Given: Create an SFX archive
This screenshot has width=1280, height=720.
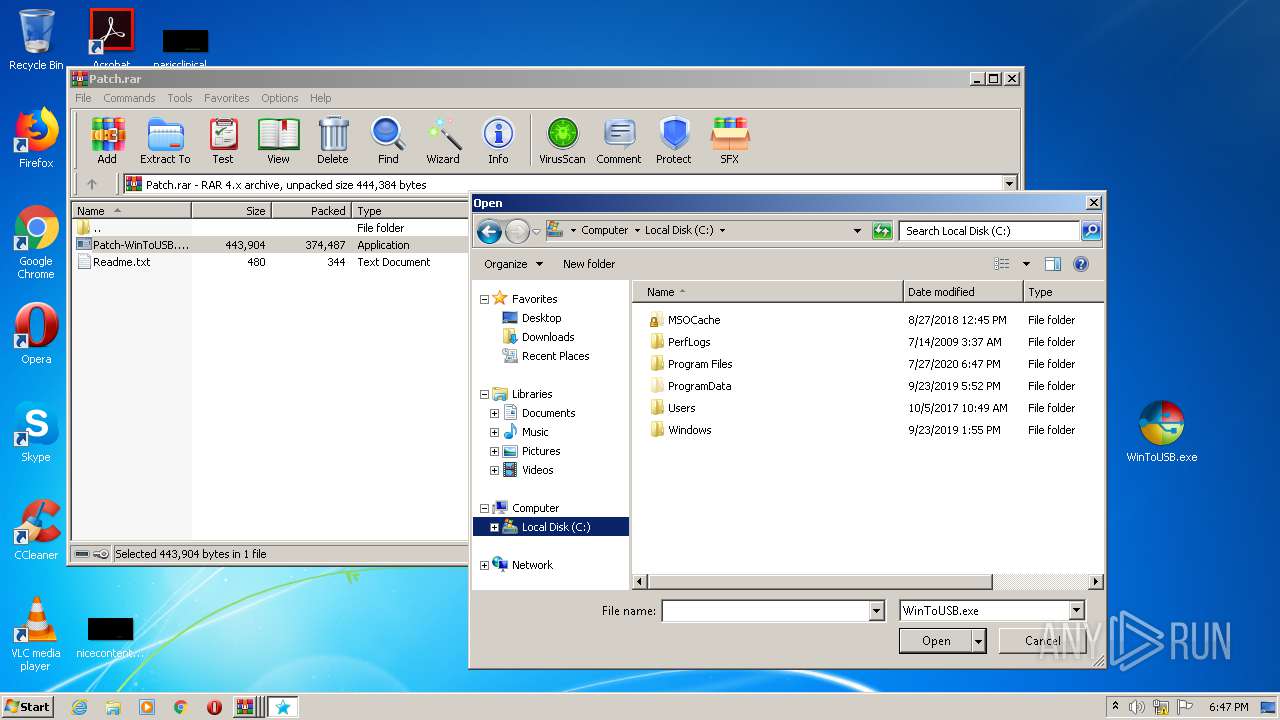Looking at the screenshot, I should (x=730, y=141).
